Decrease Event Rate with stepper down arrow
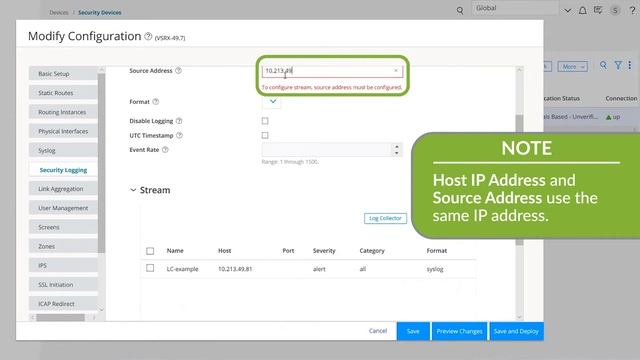The height and width of the screenshot is (360, 640). [396, 153]
